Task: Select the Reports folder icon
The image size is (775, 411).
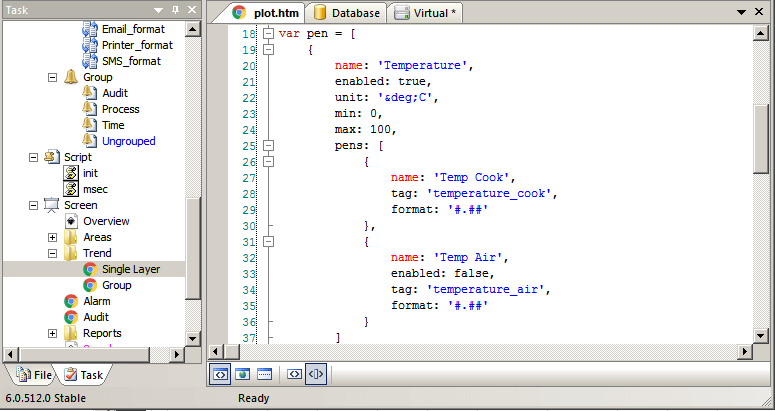Action: [71, 333]
